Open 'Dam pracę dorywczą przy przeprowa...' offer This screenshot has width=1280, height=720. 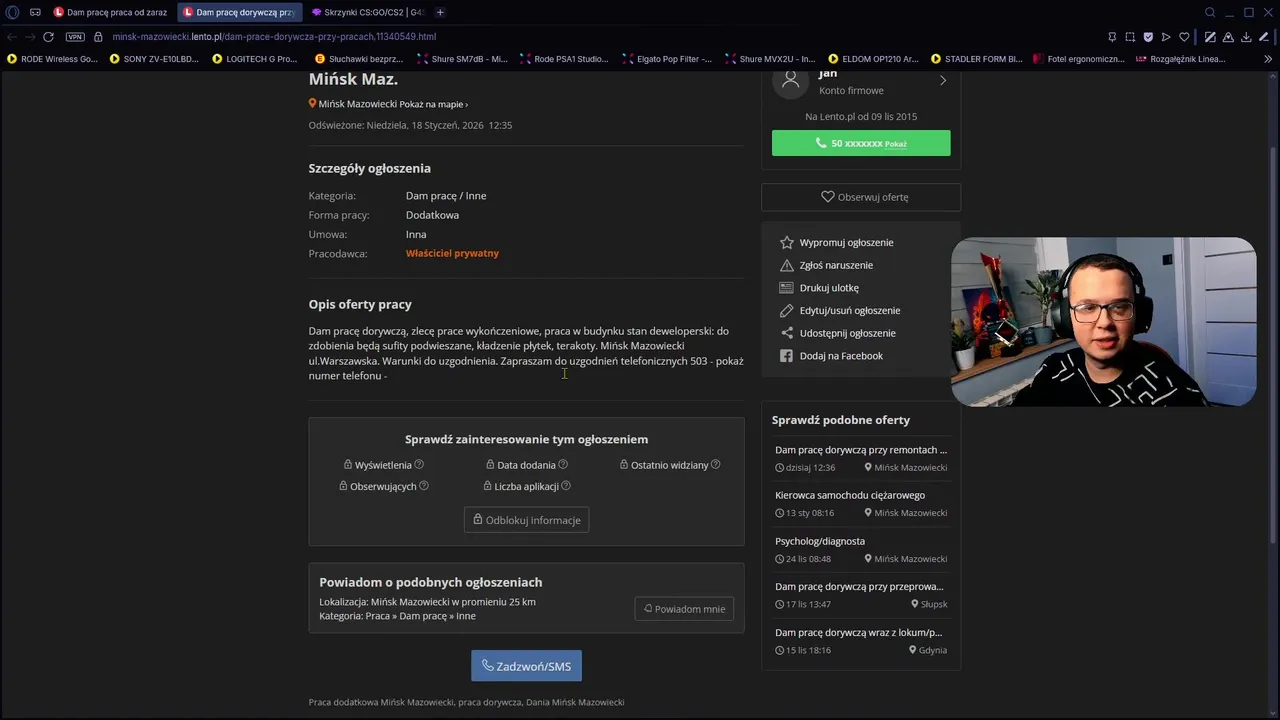pos(859,587)
